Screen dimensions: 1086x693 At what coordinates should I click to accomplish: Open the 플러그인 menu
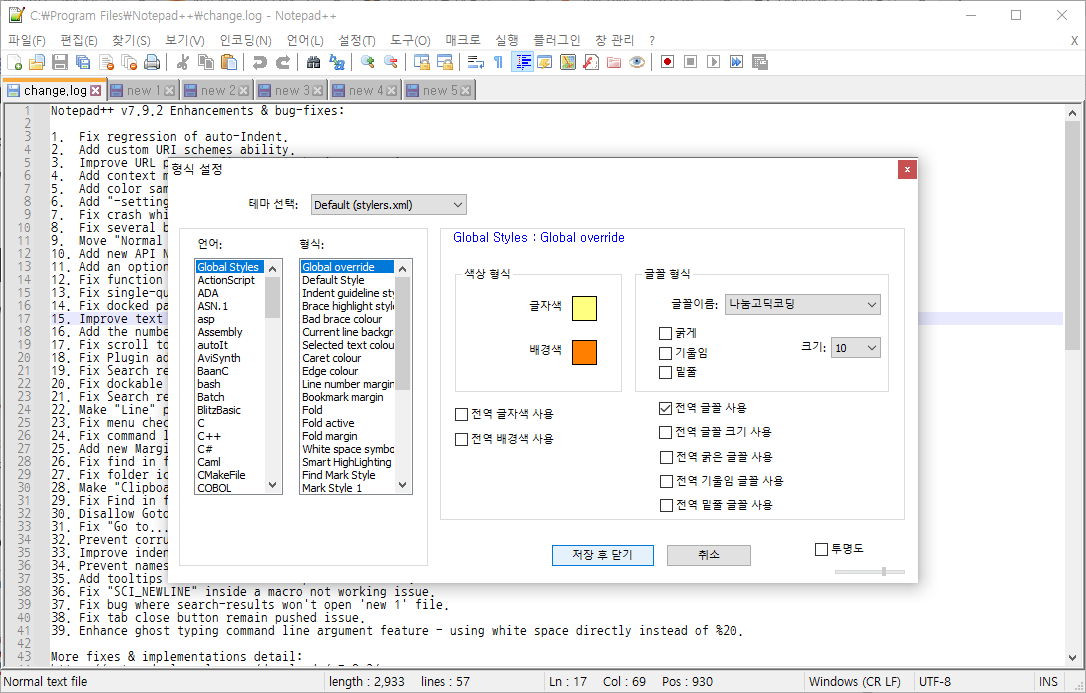click(557, 41)
